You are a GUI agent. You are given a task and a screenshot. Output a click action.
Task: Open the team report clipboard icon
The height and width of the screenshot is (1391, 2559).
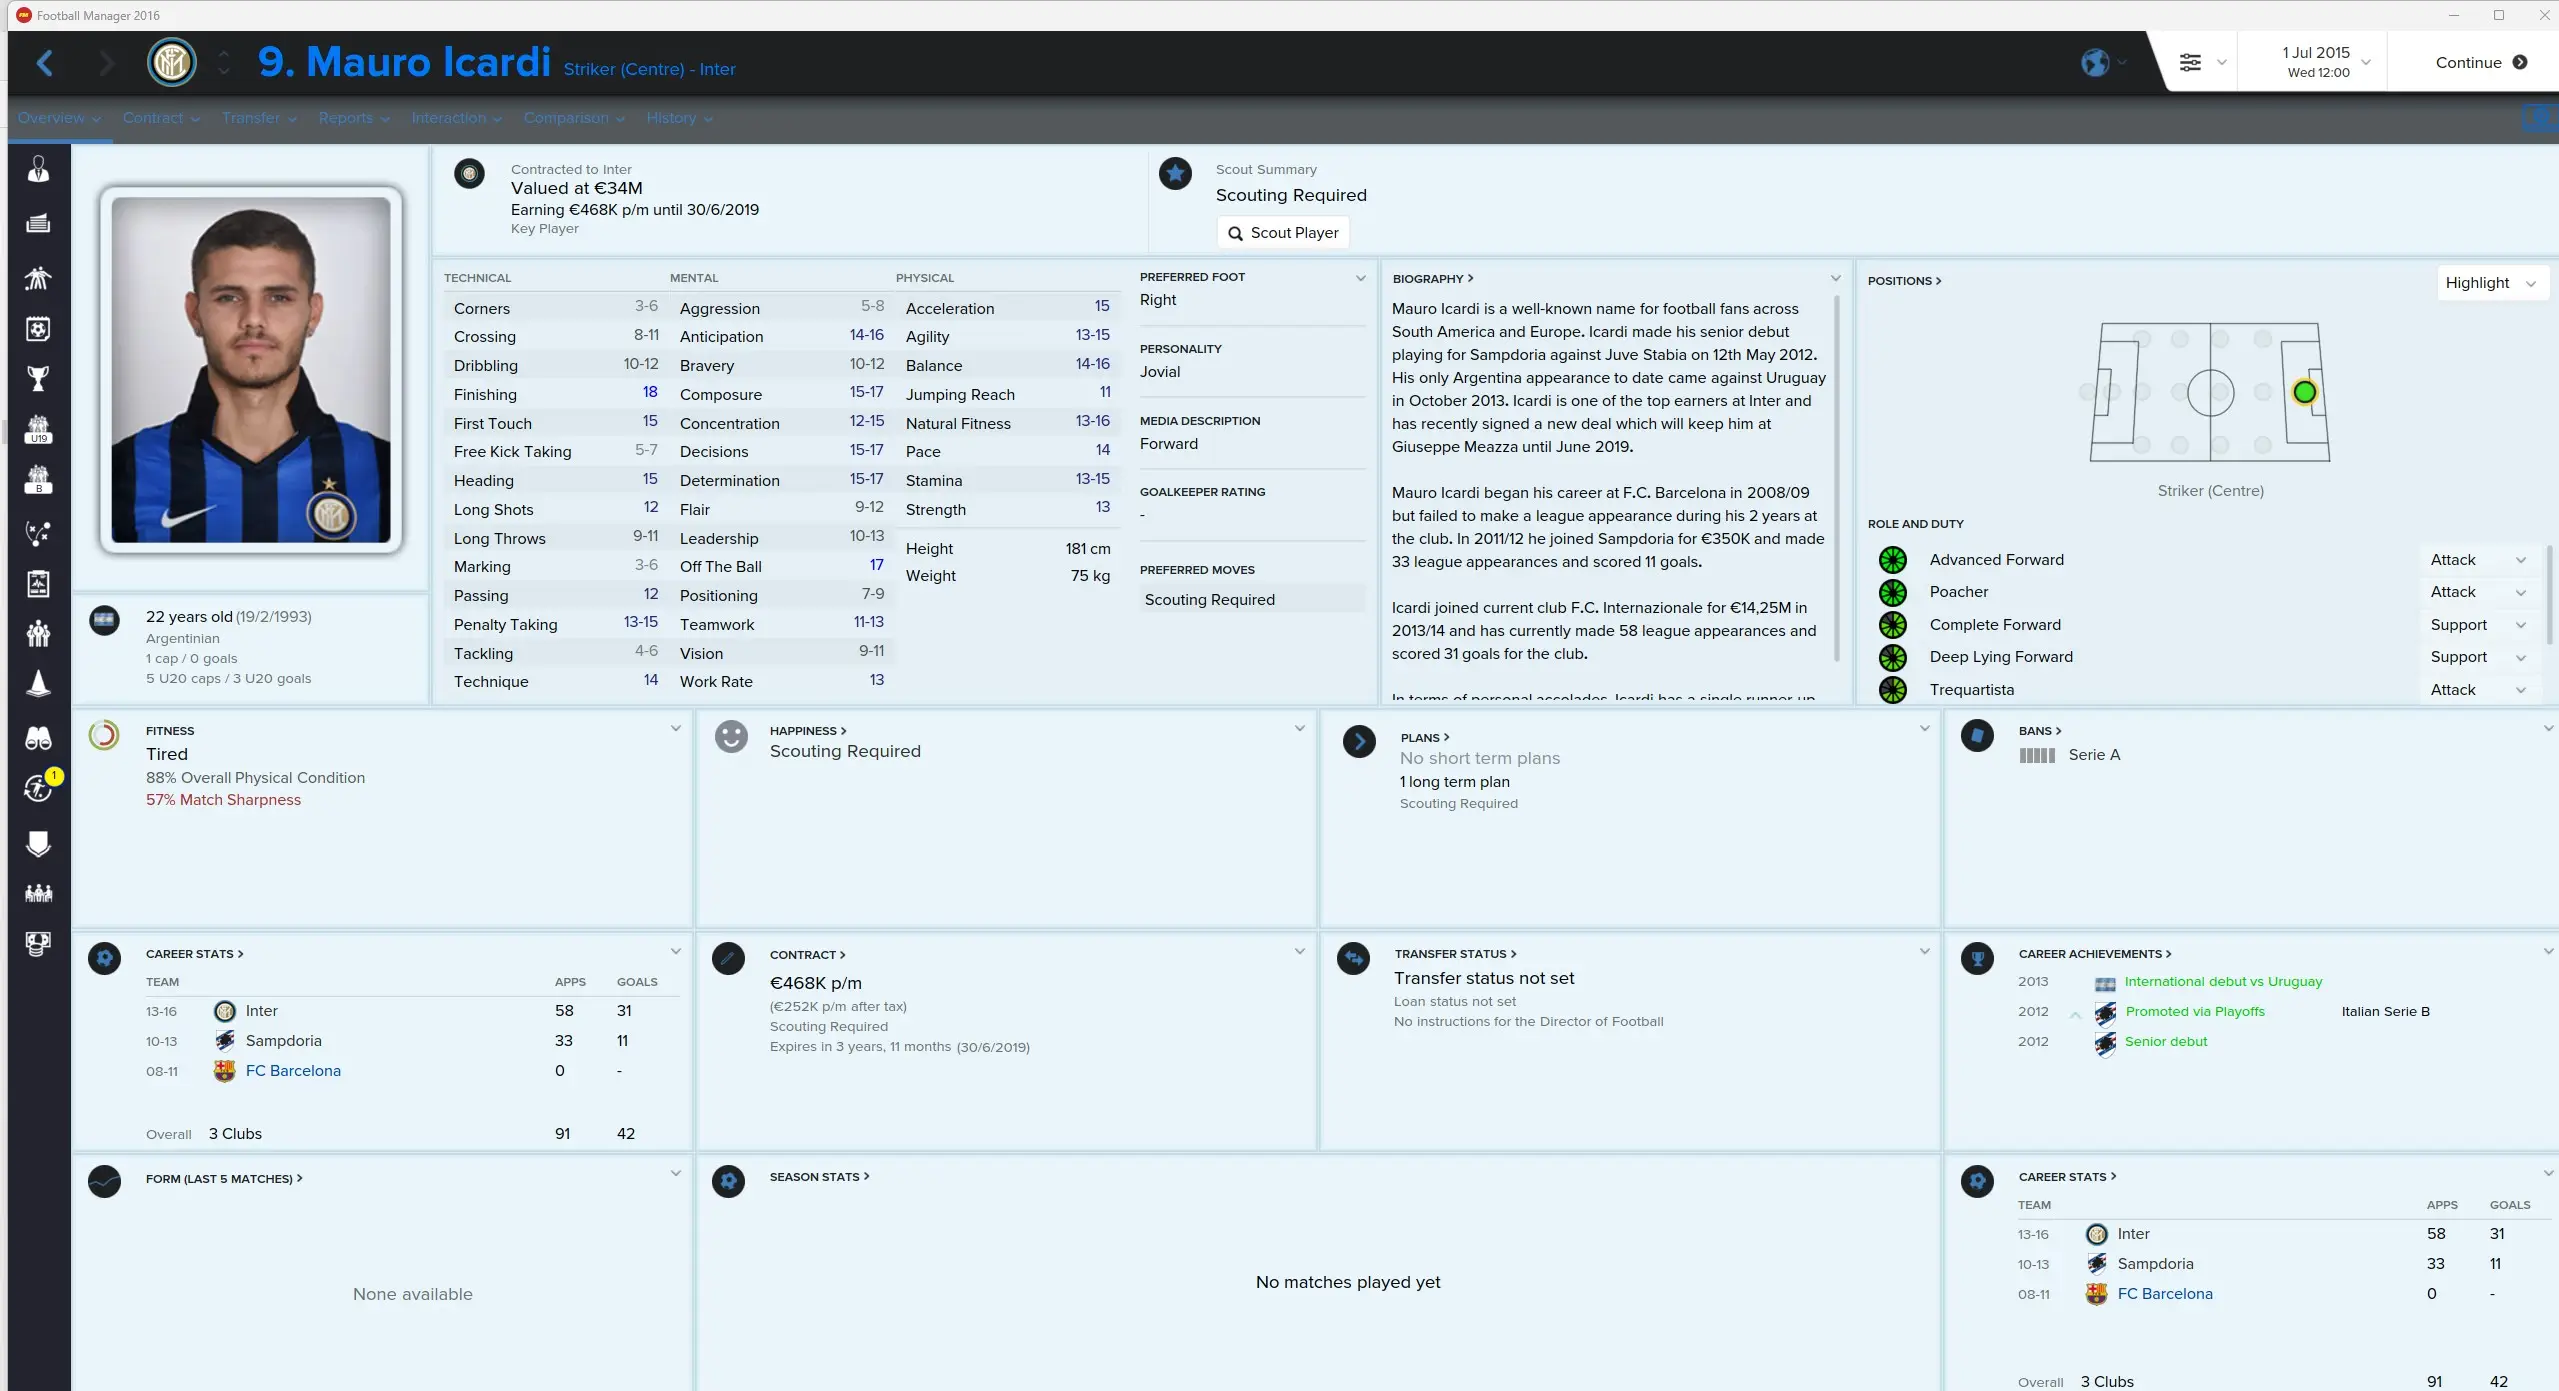[x=38, y=583]
